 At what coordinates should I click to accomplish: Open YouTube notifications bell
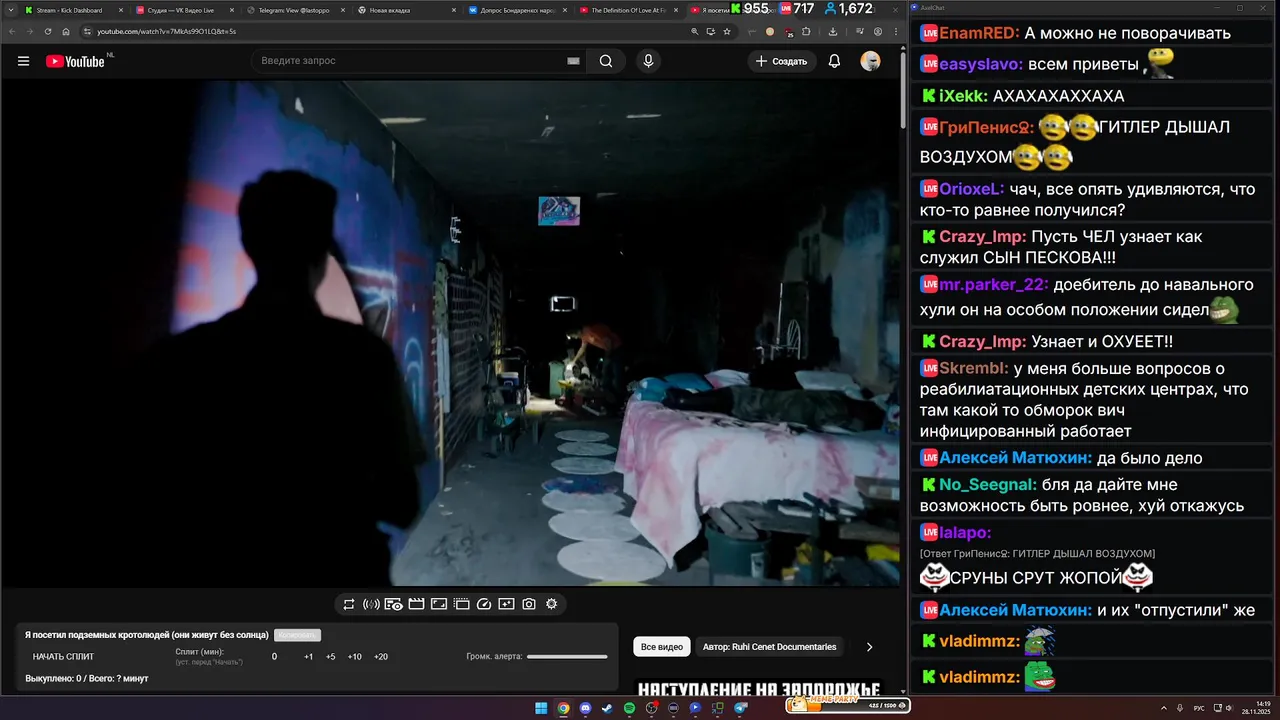(x=834, y=61)
